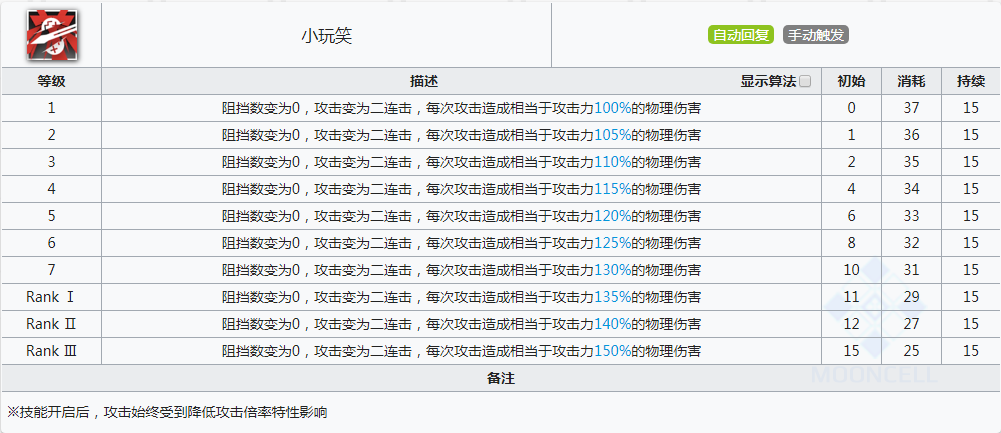Screen dimensions: 1001x433
Task: Select level cell 5
Action: pyautogui.click(x=51, y=216)
